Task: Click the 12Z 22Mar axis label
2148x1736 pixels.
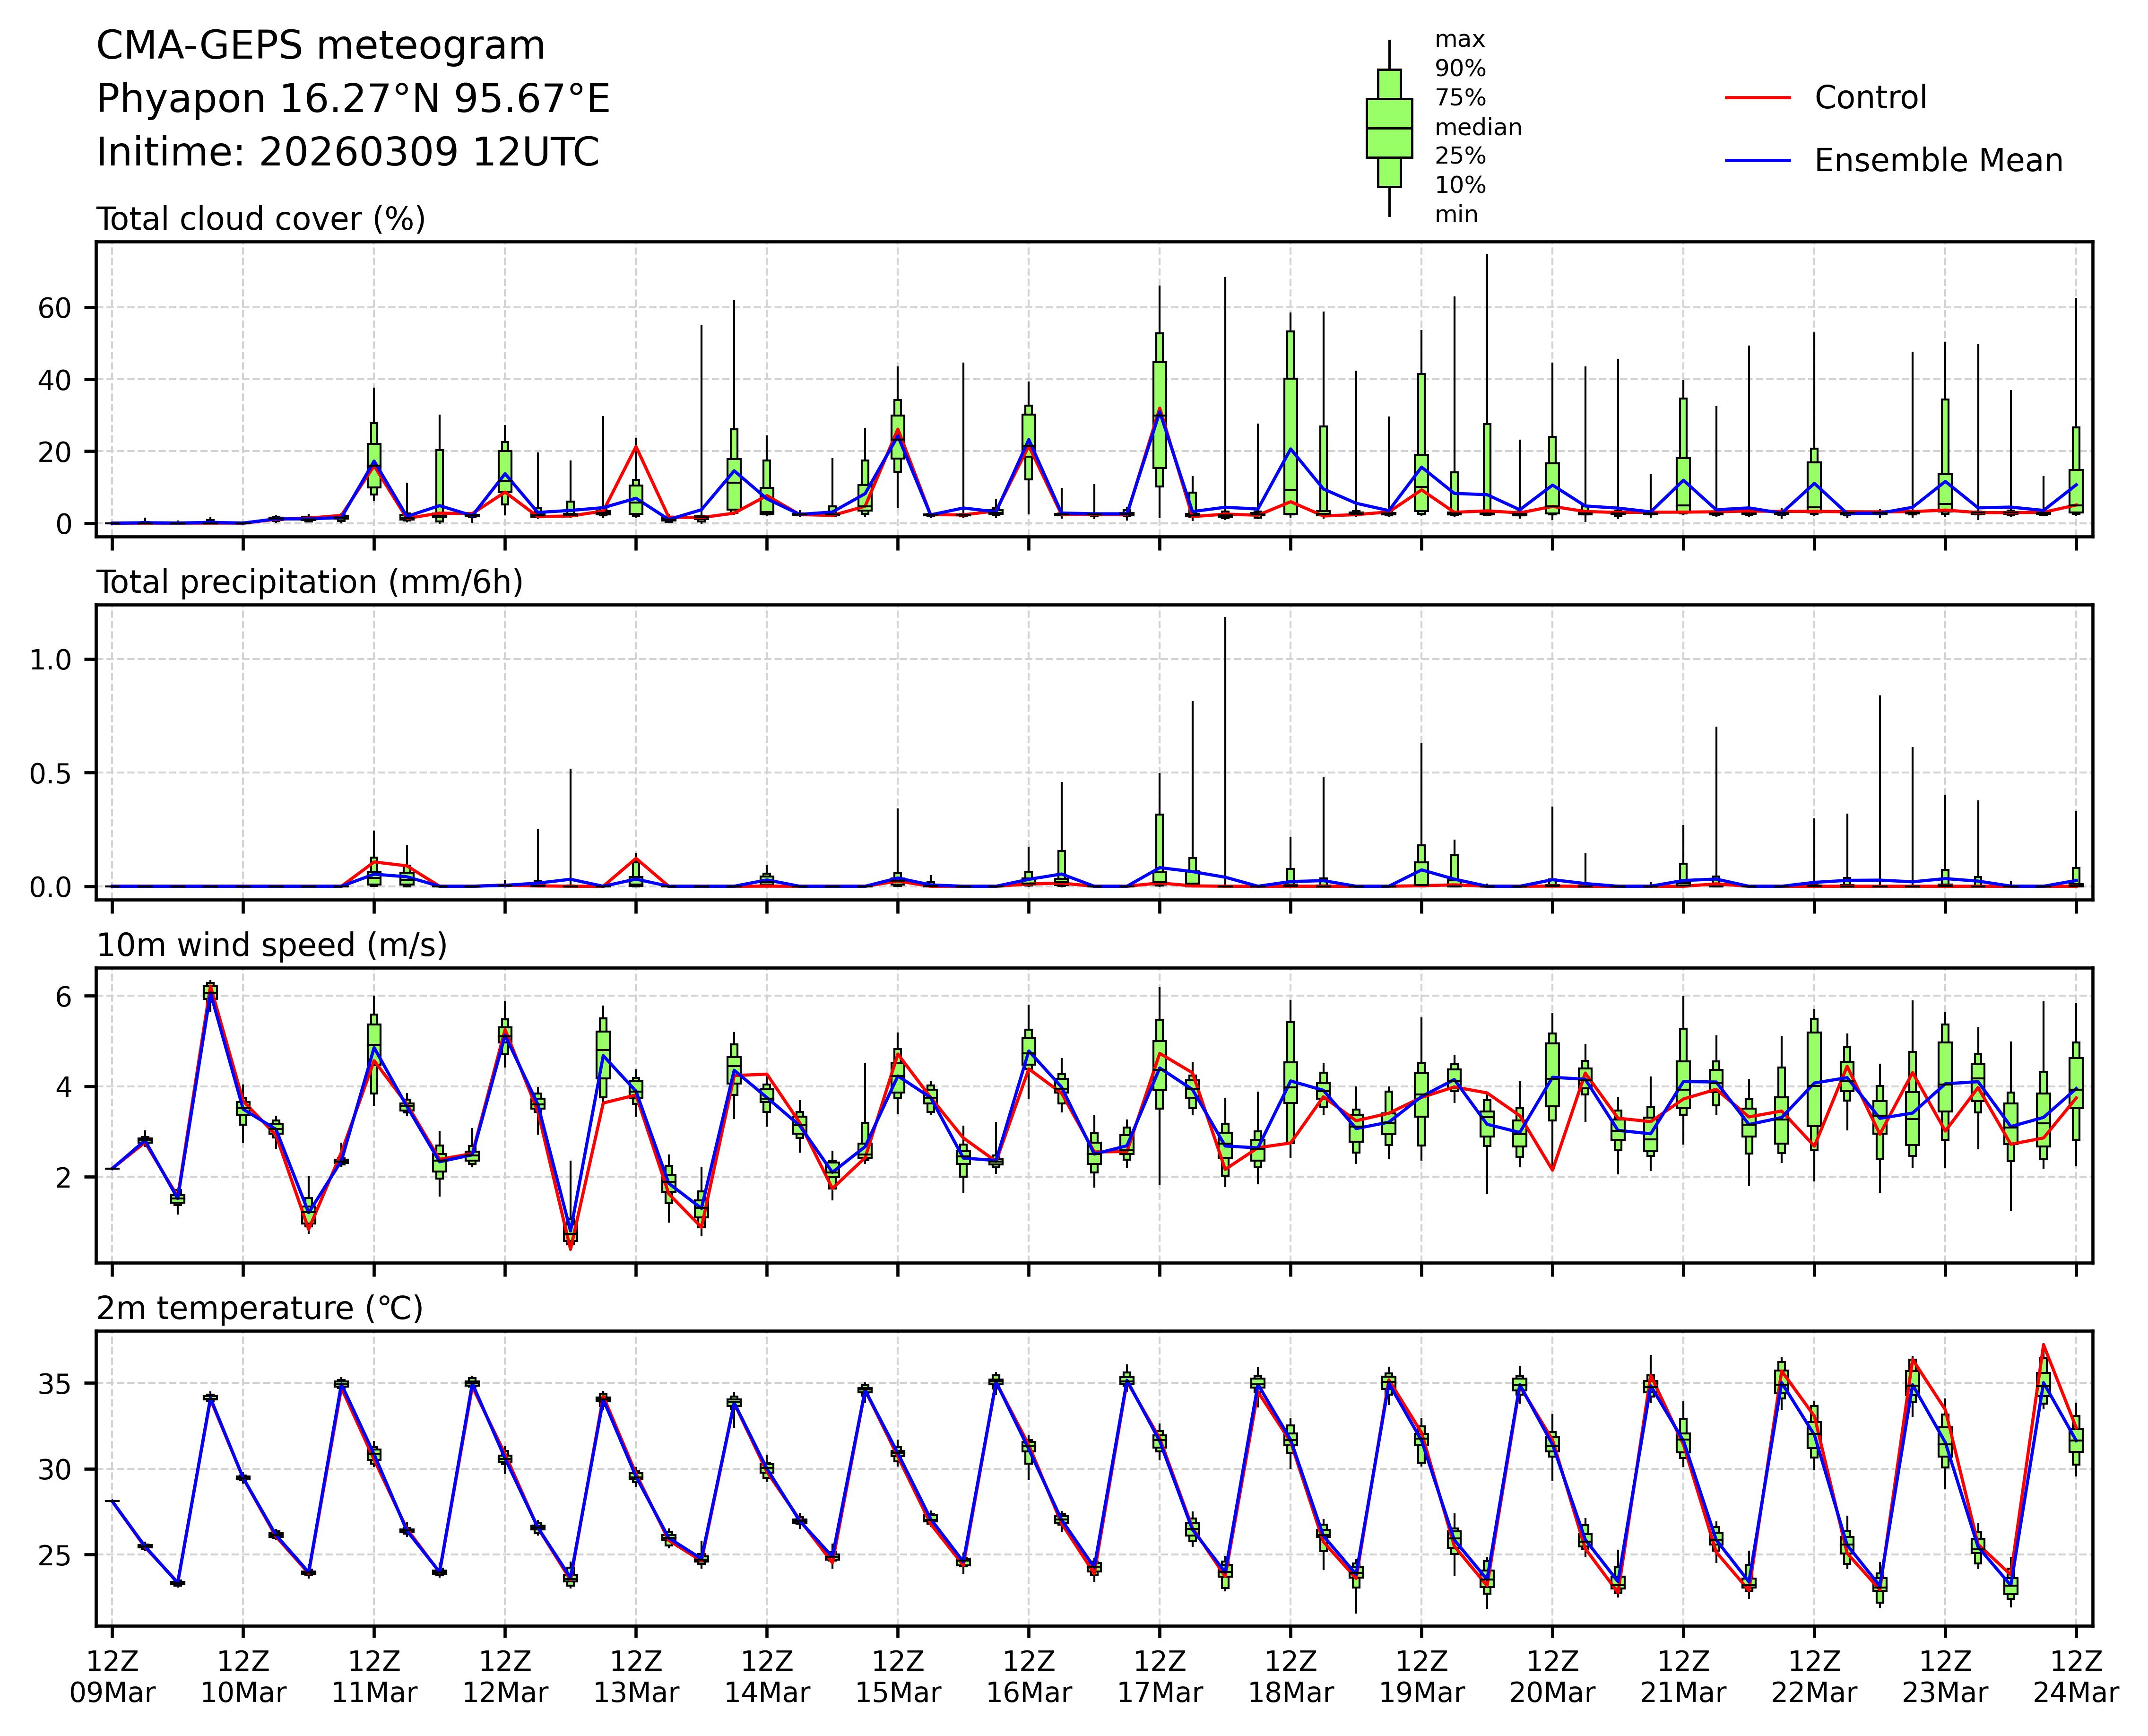Action: (1814, 1676)
